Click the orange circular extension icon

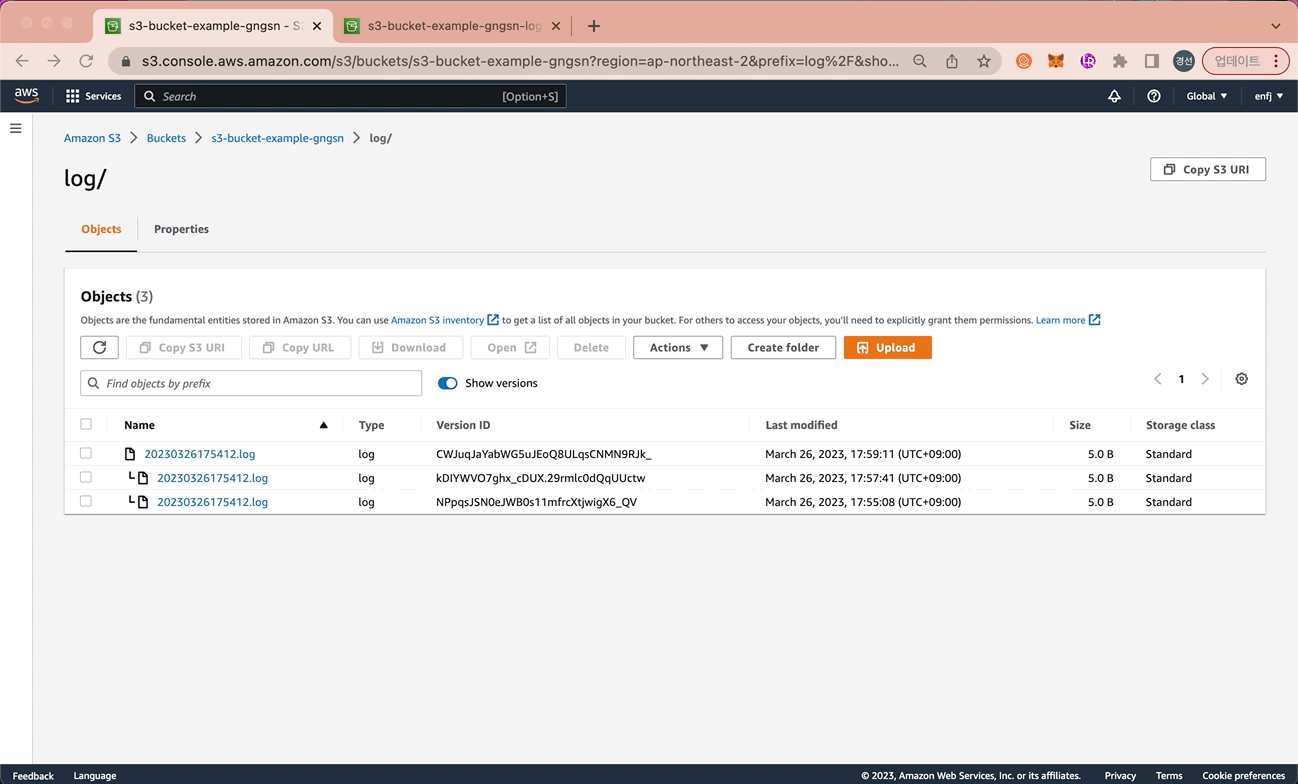1024,61
